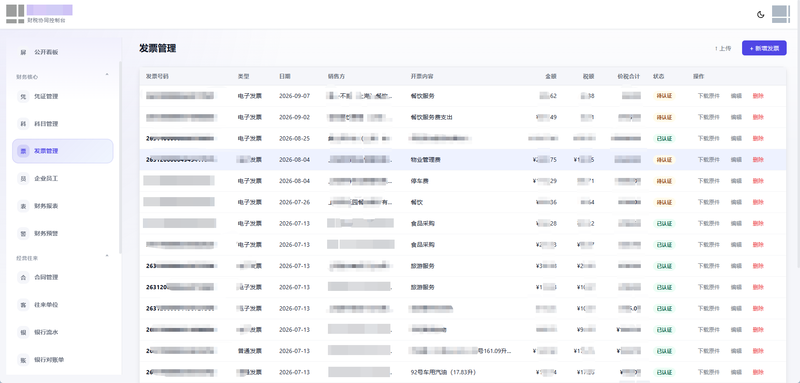Click the 往来单位 sidebar icon

click(x=22, y=305)
